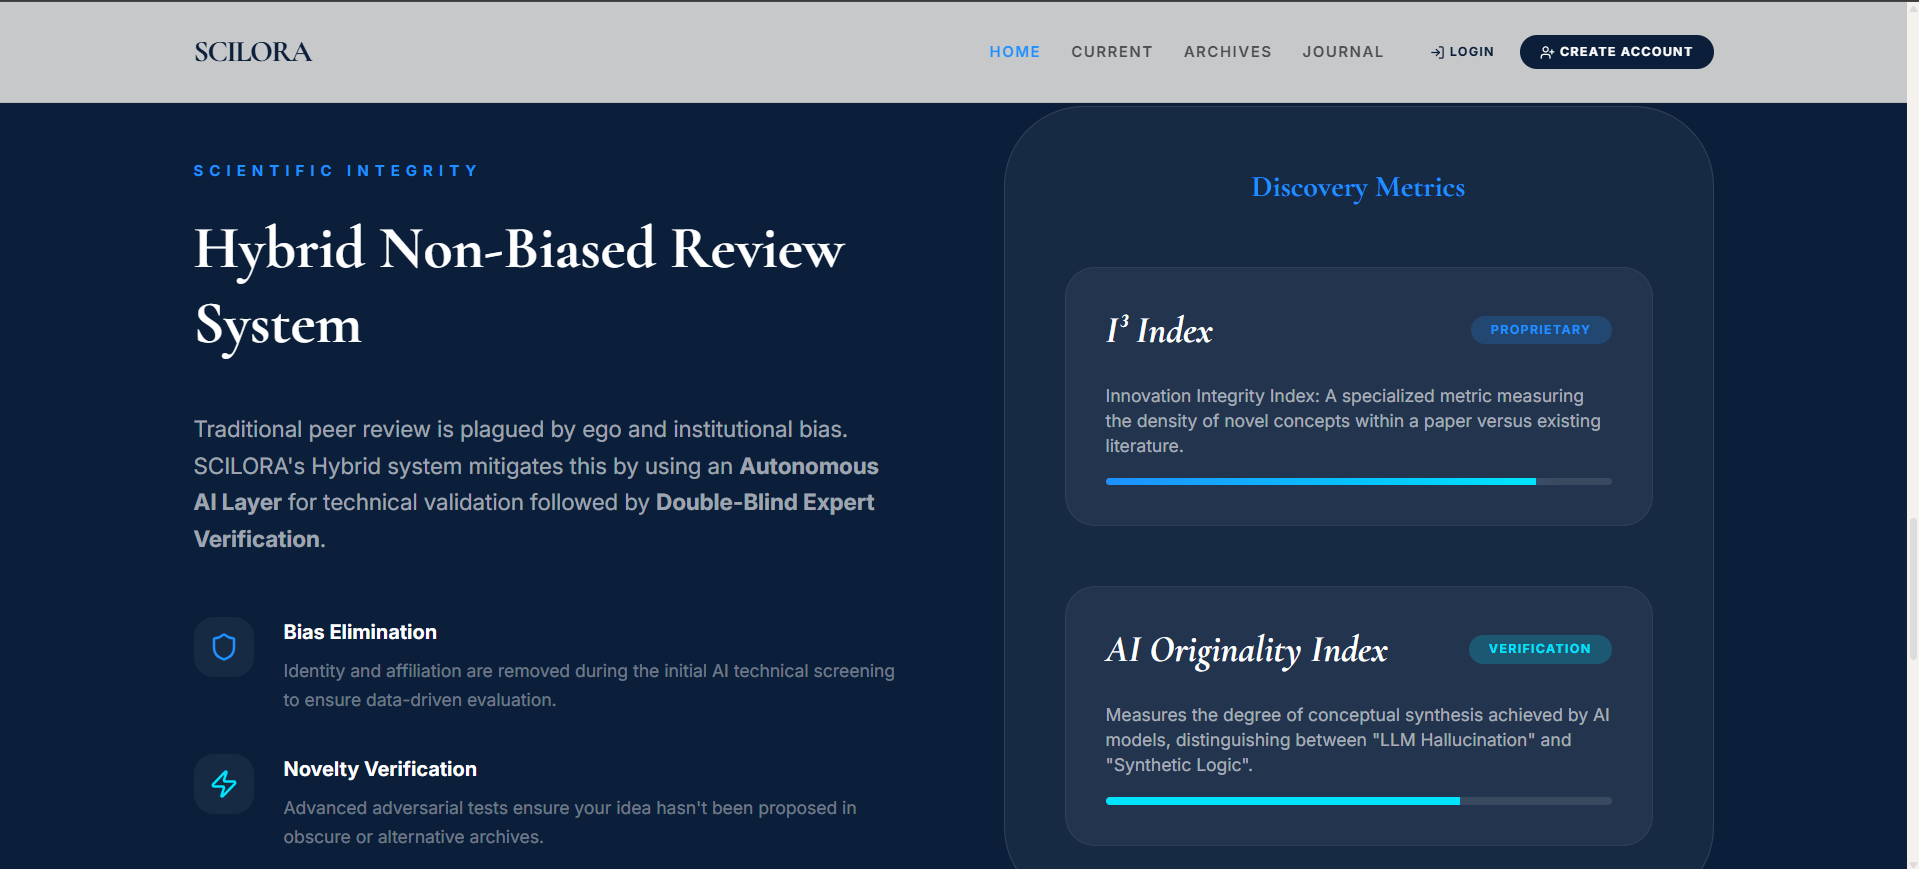The image size is (1919, 869).
Task: Click the 'Identity and affiliation are removed' description
Action: (589, 685)
